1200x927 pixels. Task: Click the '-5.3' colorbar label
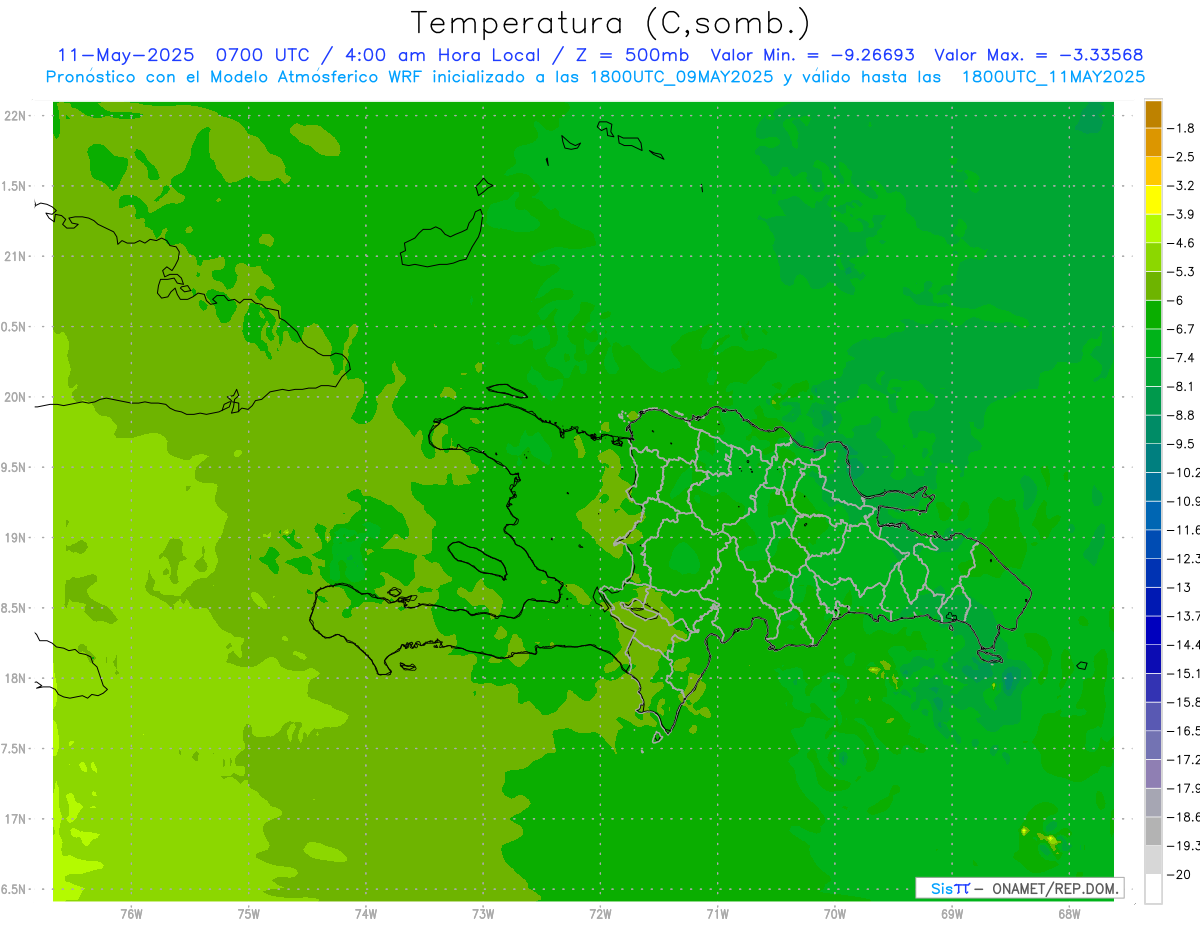click(x=1181, y=271)
